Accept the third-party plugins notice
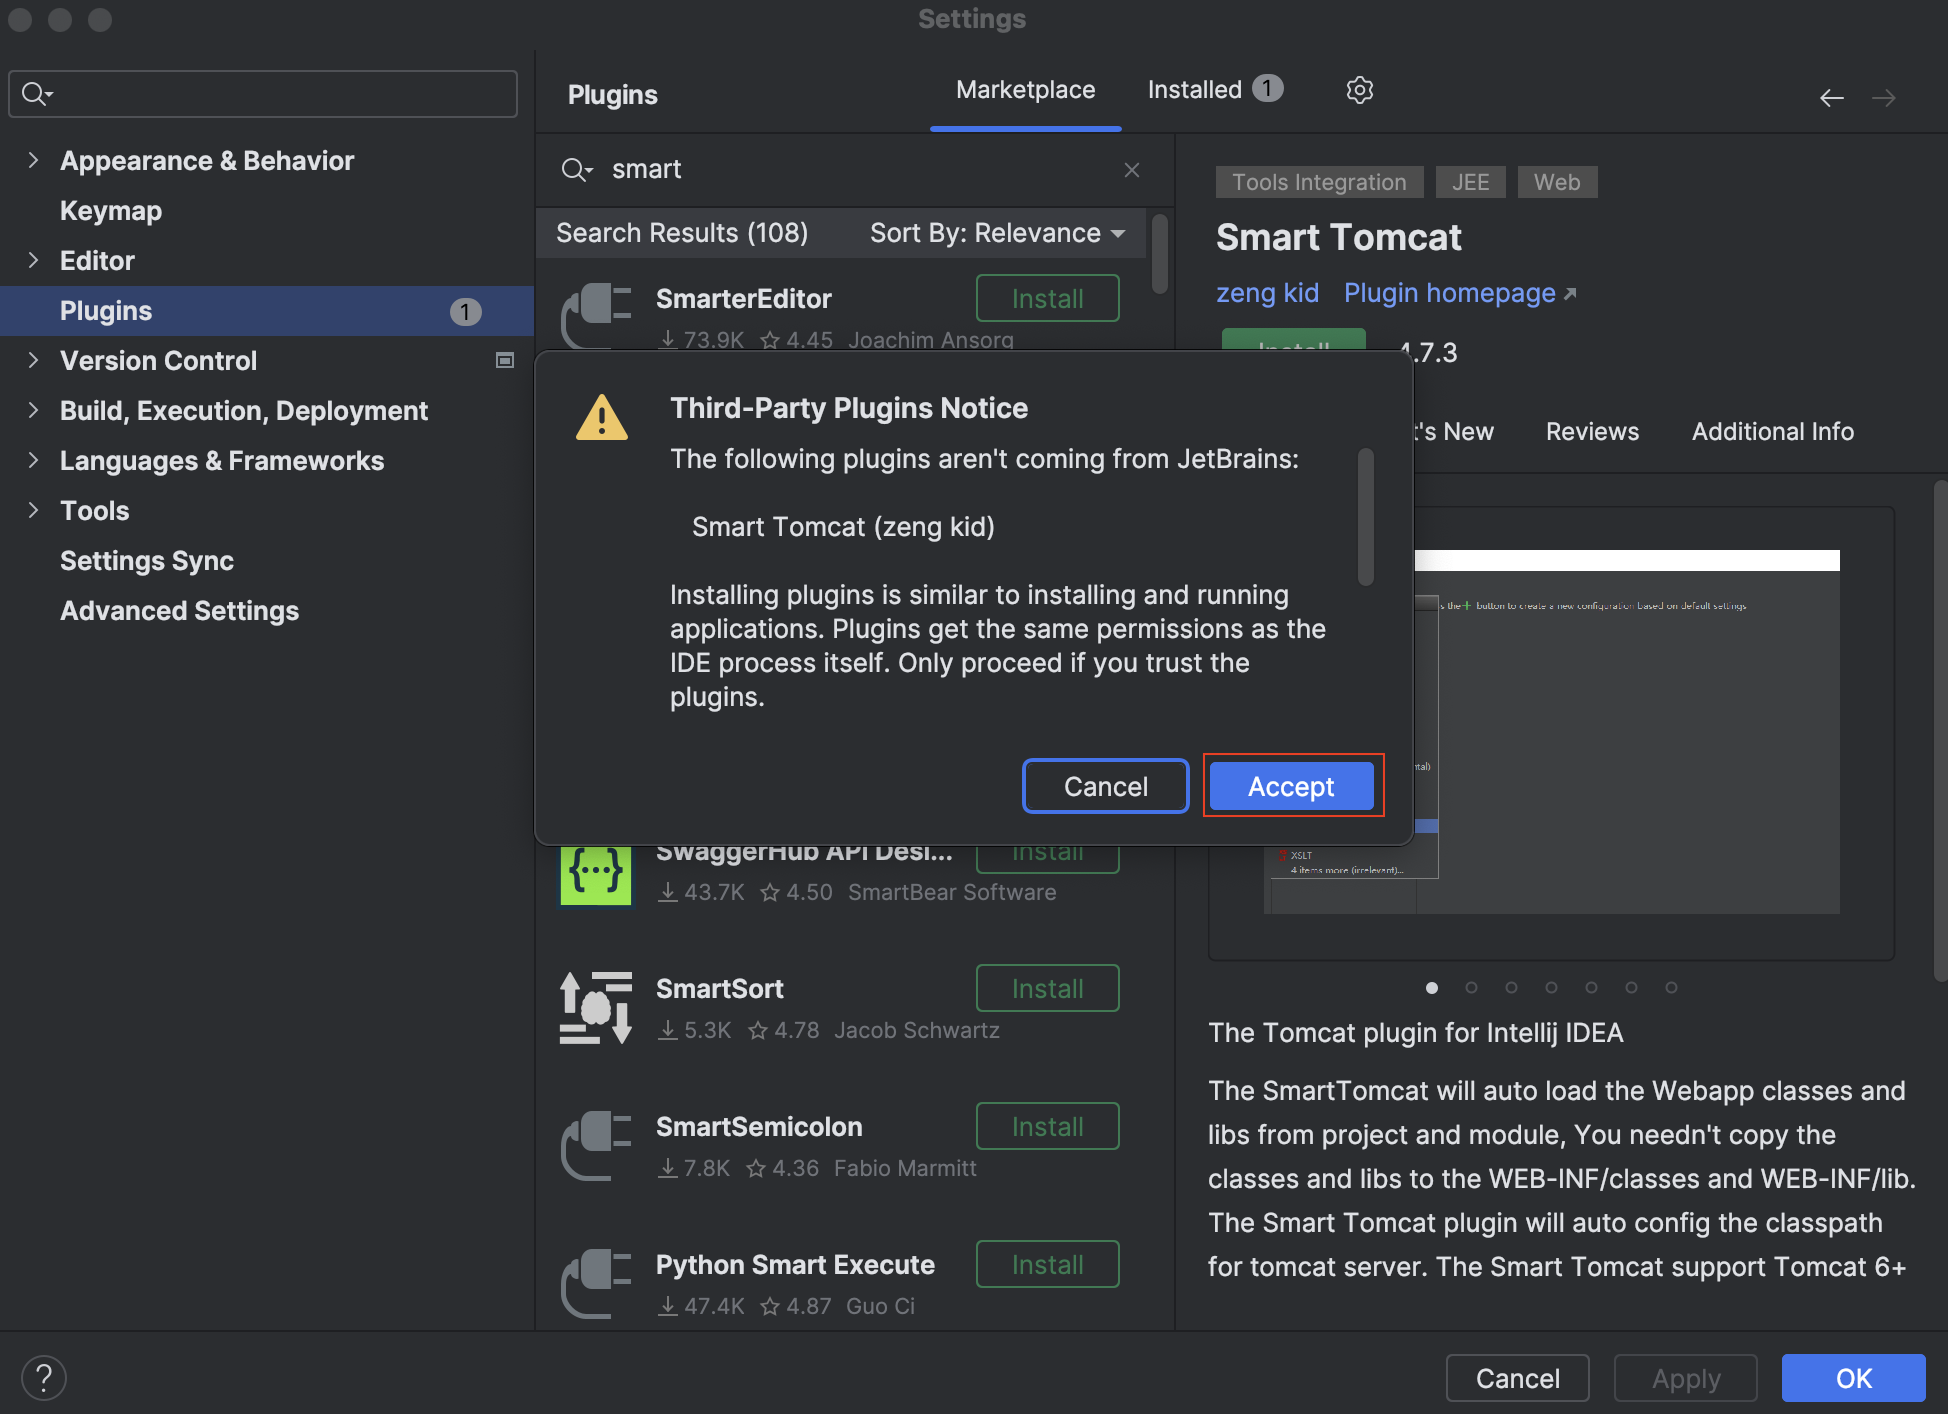The height and width of the screenshot is (1414, 1948). (1291, 787)
